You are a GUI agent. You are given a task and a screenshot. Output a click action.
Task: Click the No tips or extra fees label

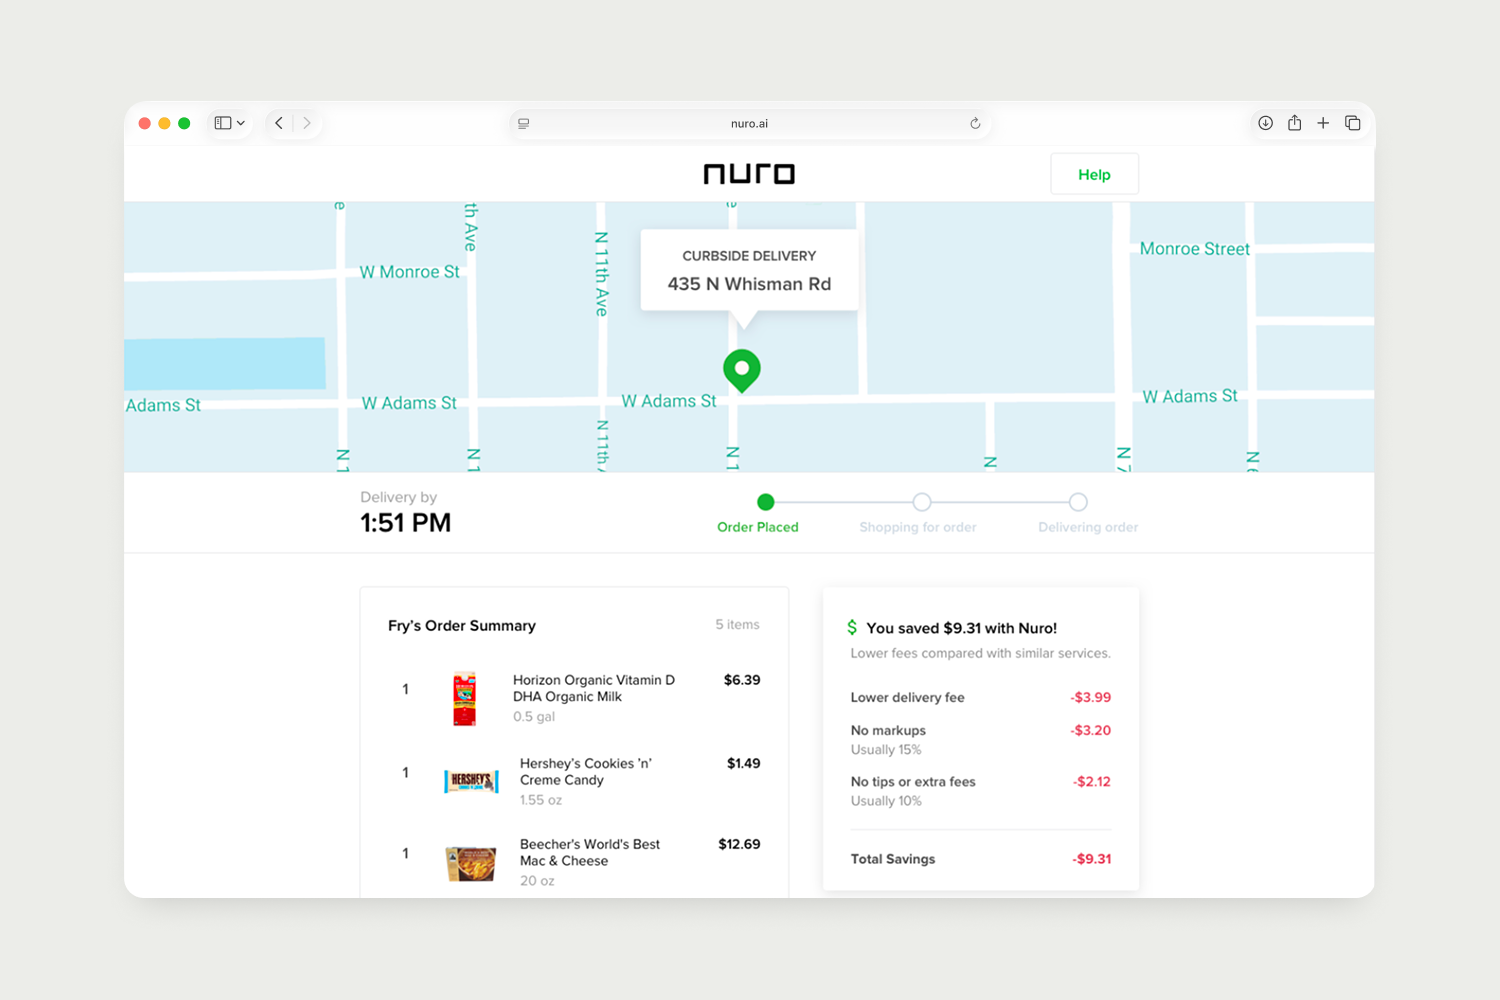[x=913, y=781]
